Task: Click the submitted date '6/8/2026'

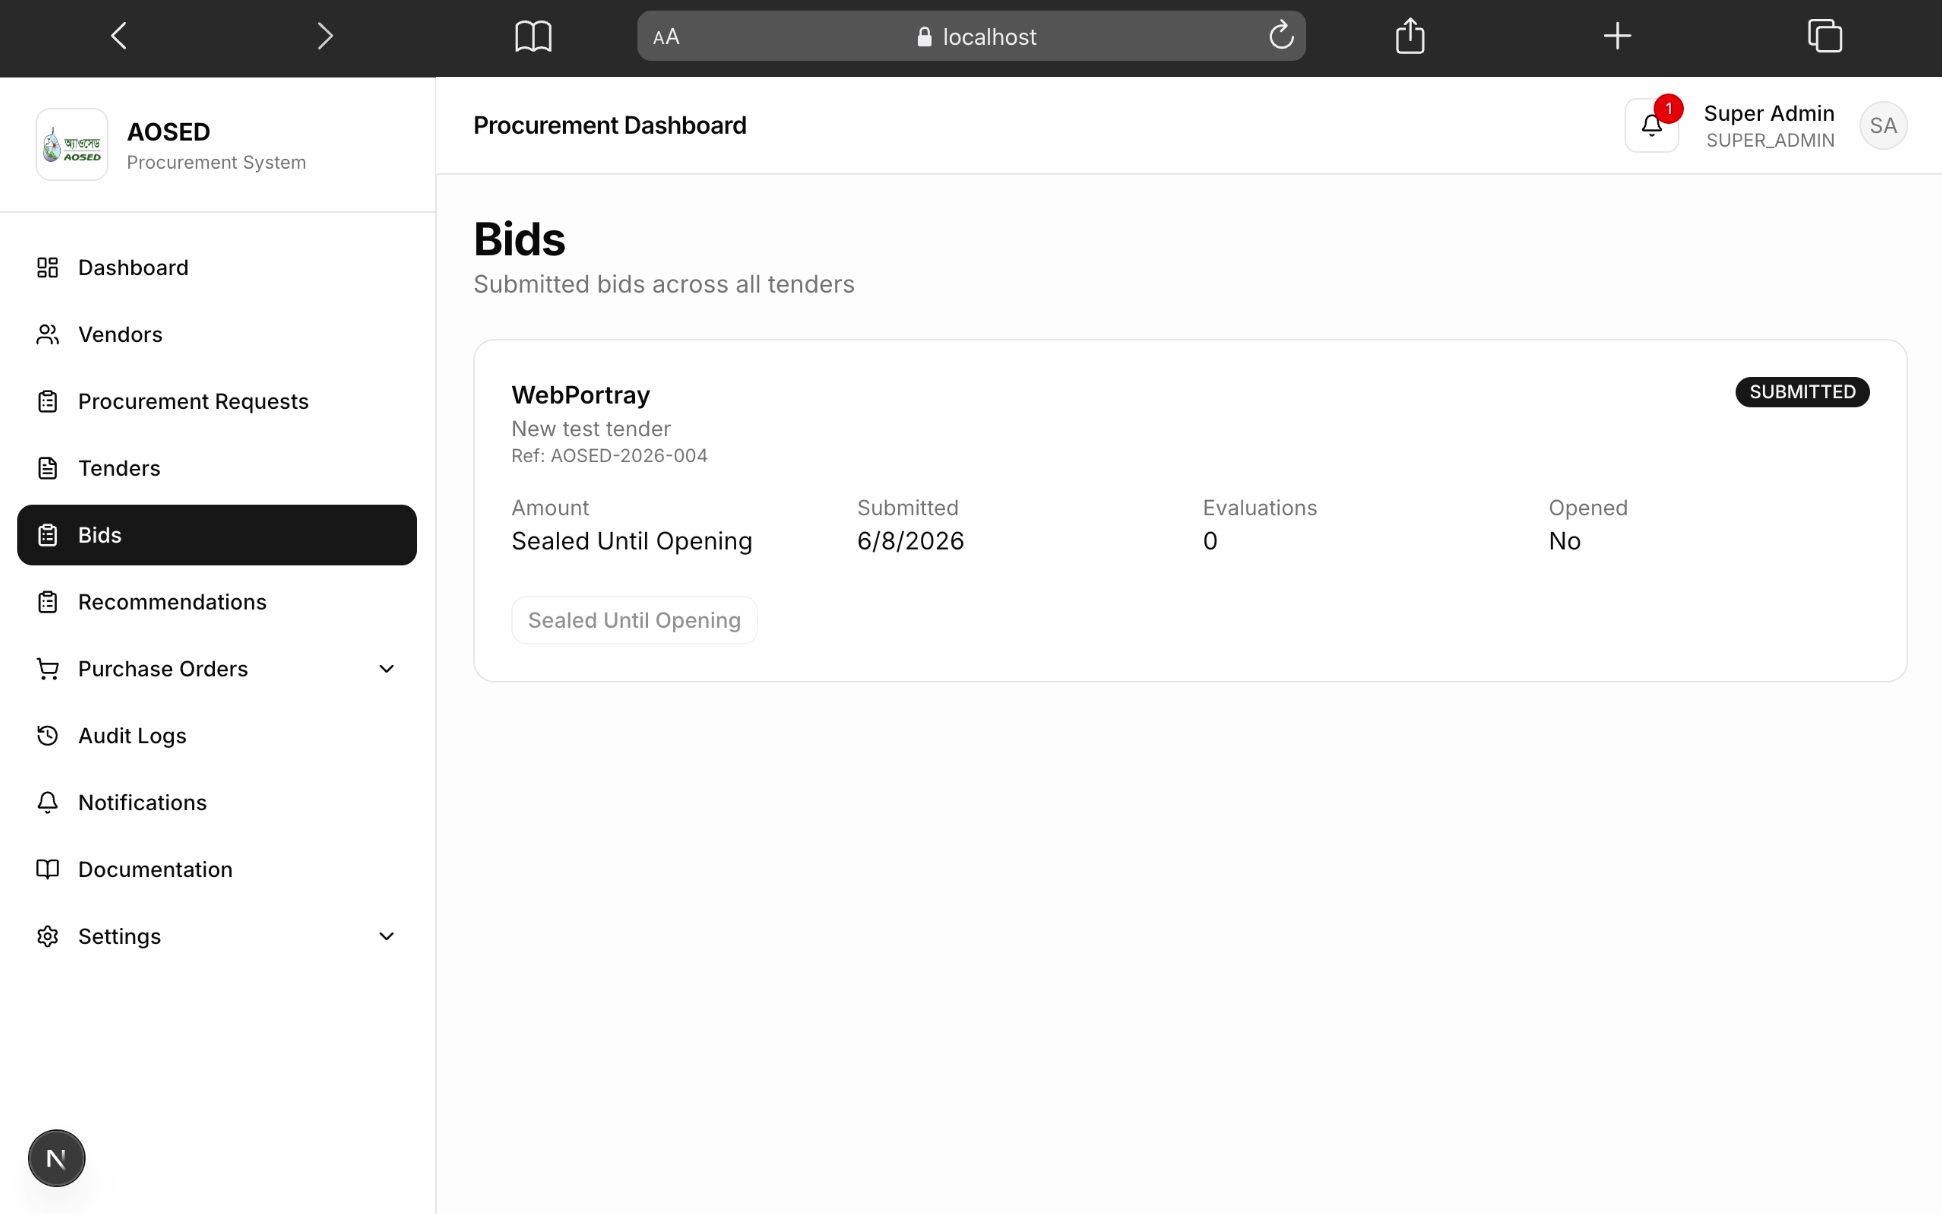Action: pyautogui.click(x=910, y=541)
